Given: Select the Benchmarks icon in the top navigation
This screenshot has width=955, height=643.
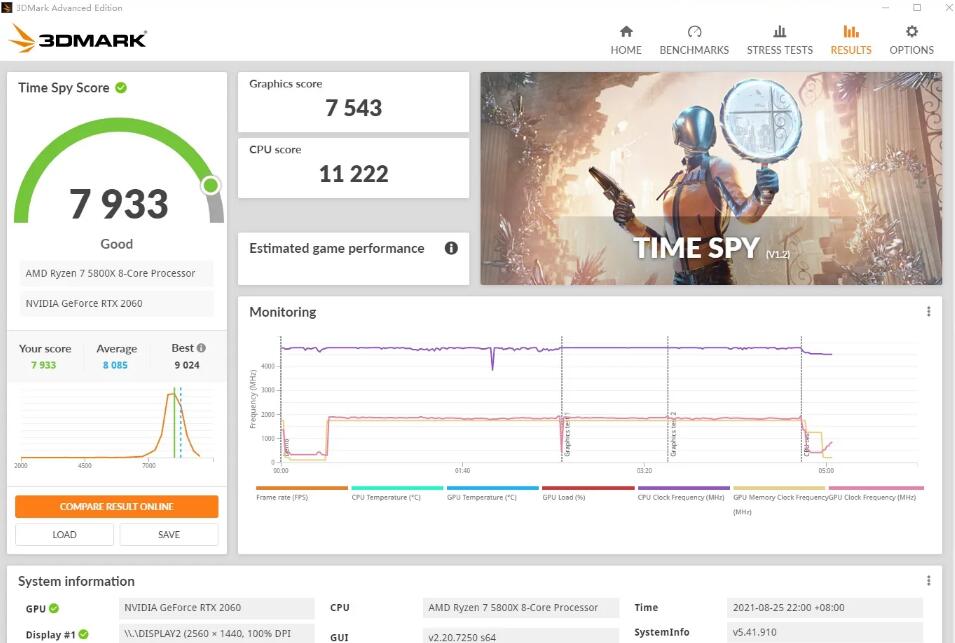Looking at the screenshot, I should click(x=694, y=32).
